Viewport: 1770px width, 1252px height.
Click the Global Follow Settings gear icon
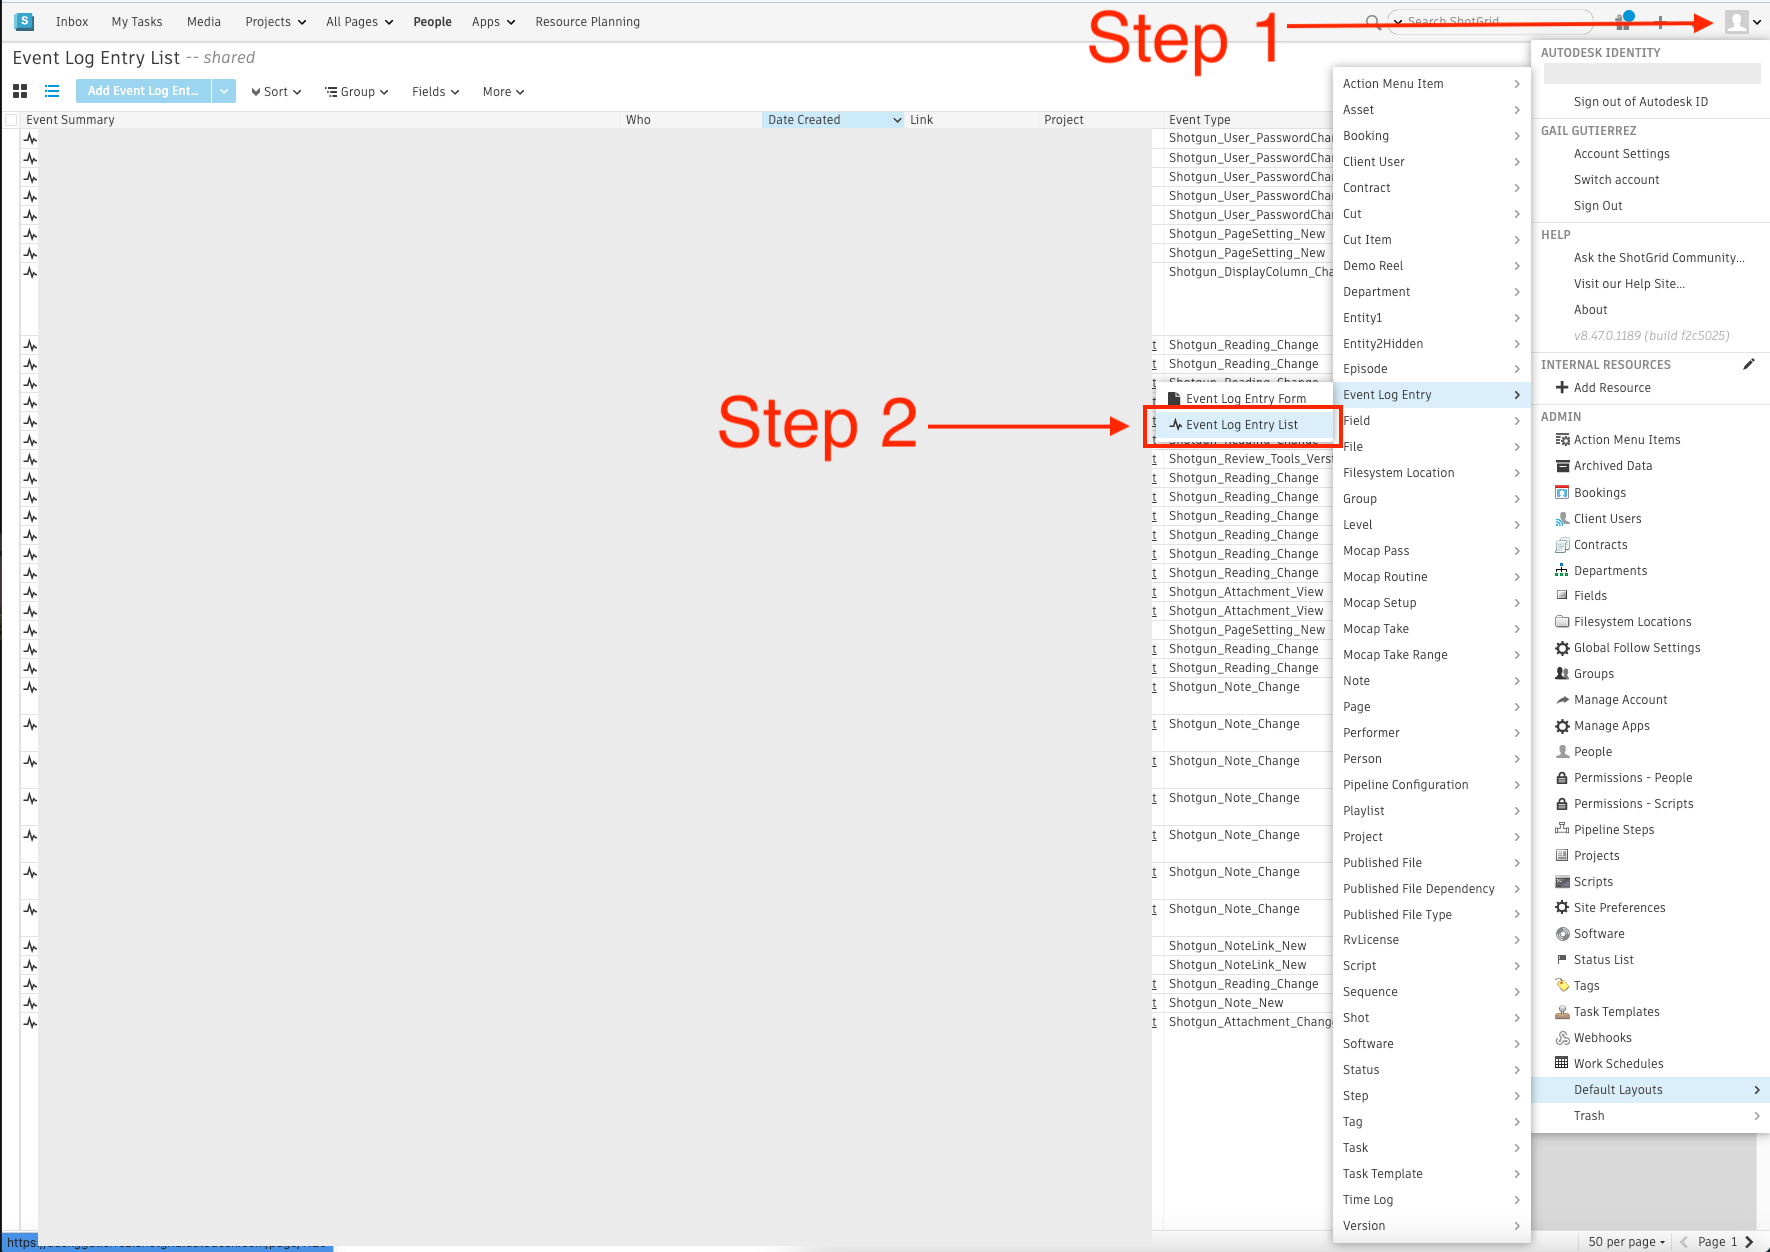click(x=1562, y=648)
